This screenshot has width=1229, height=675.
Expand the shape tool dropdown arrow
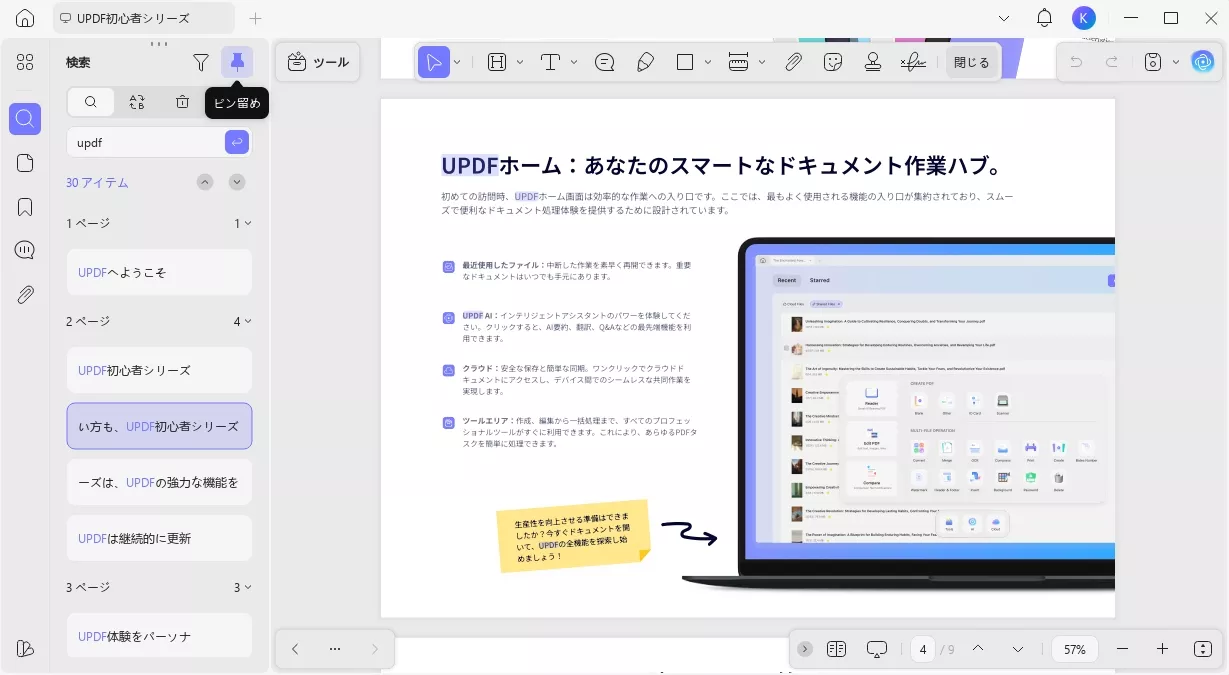[708, 62]
